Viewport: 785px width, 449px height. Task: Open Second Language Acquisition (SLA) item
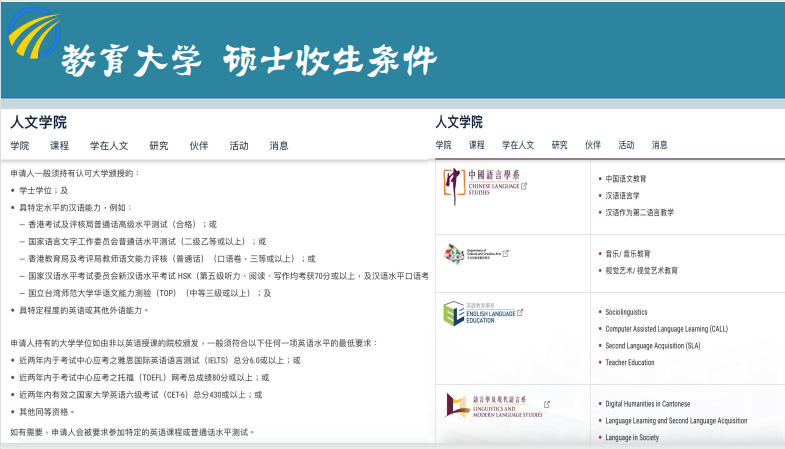click(653, 345)
